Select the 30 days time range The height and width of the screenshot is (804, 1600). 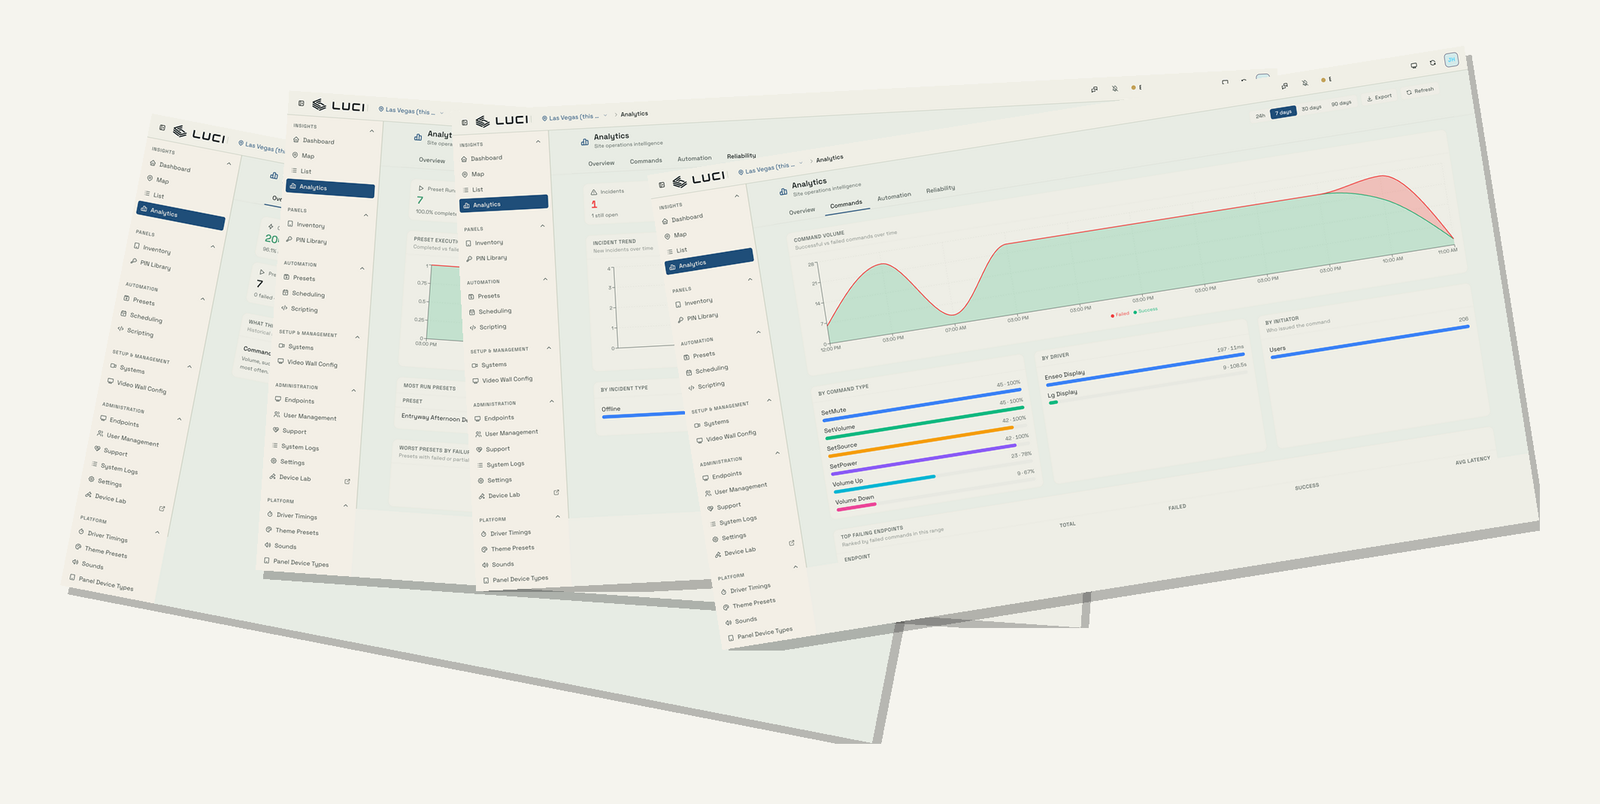pyautogui.click(x=1311, y=108)
